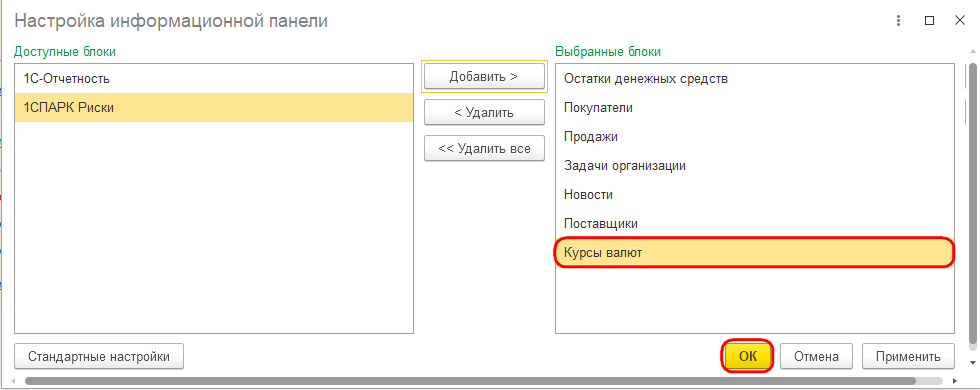
Task: Maximize the settings dialog window
Action: pyautogui.click(x=929, y=21)
